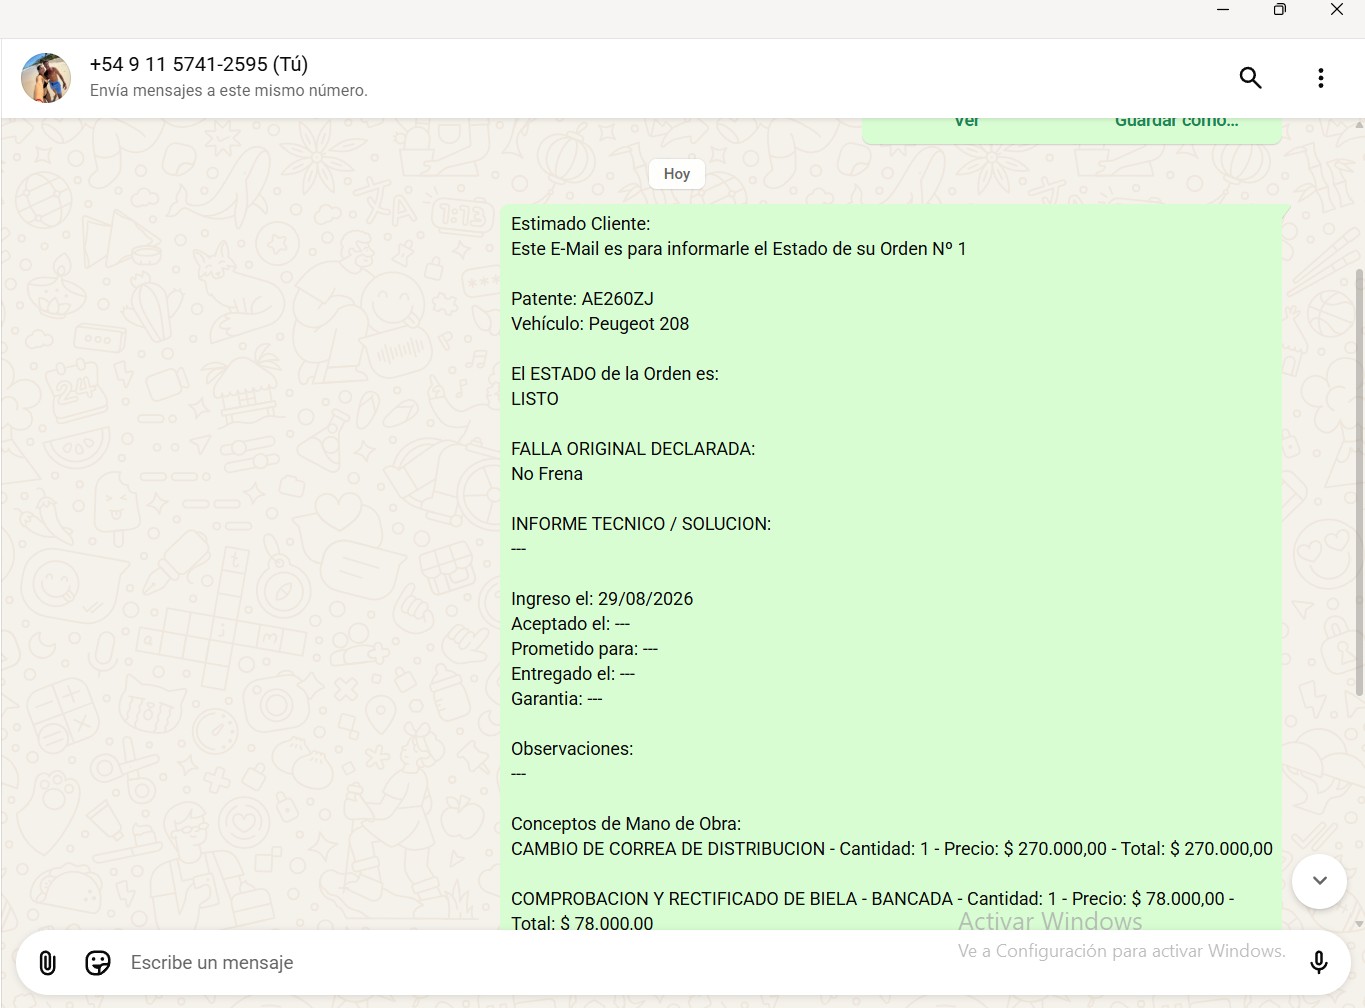Click the 'Observaciones:' label
1365x1008 pixels.
pyautogui.click(x=572, y=749)
